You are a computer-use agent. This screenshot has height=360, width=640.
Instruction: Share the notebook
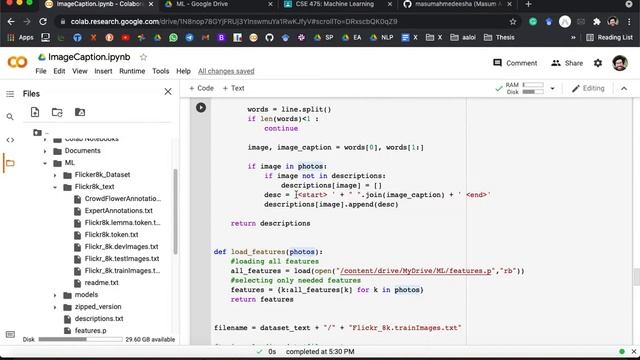[x=567, y=63]
